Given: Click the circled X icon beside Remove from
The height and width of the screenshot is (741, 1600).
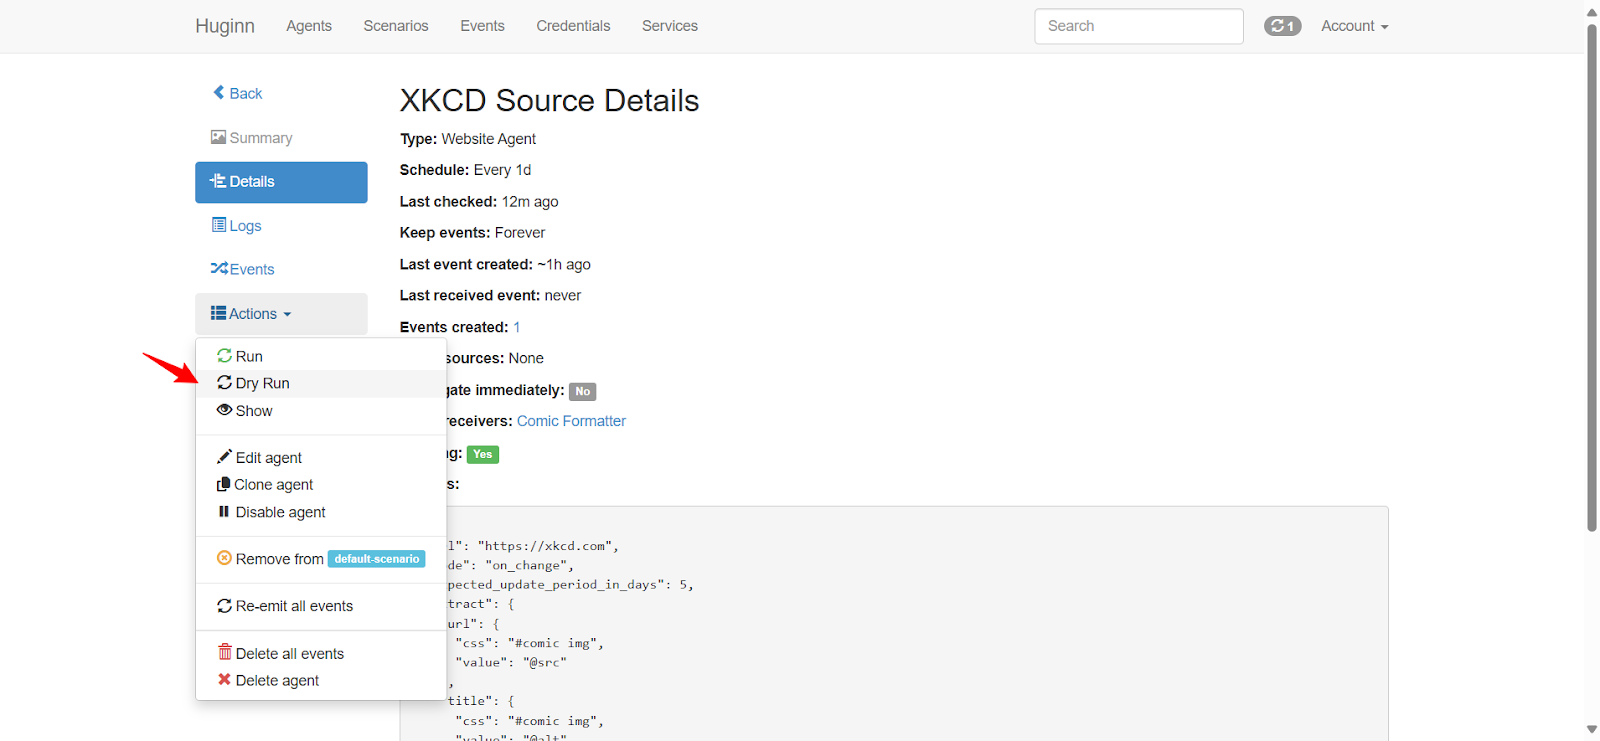Looking at the screenshot, I should coord(225,558).
